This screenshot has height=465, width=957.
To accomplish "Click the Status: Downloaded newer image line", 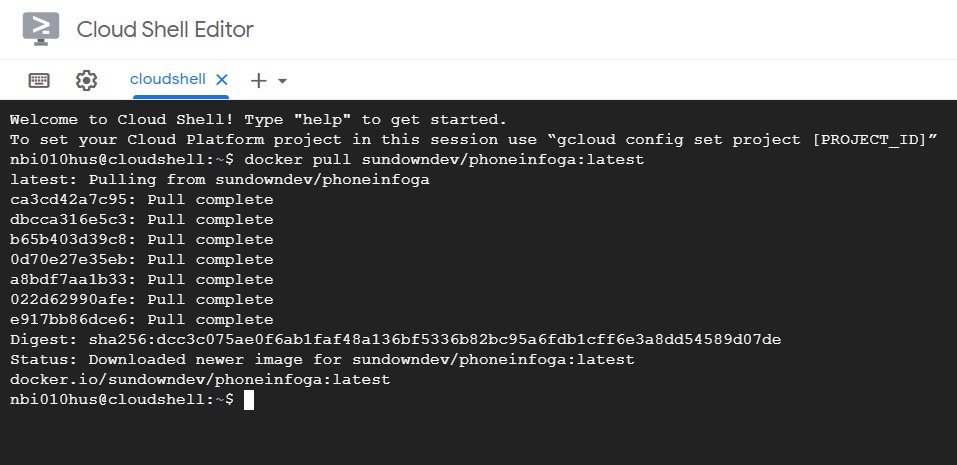I will point(322,360).
